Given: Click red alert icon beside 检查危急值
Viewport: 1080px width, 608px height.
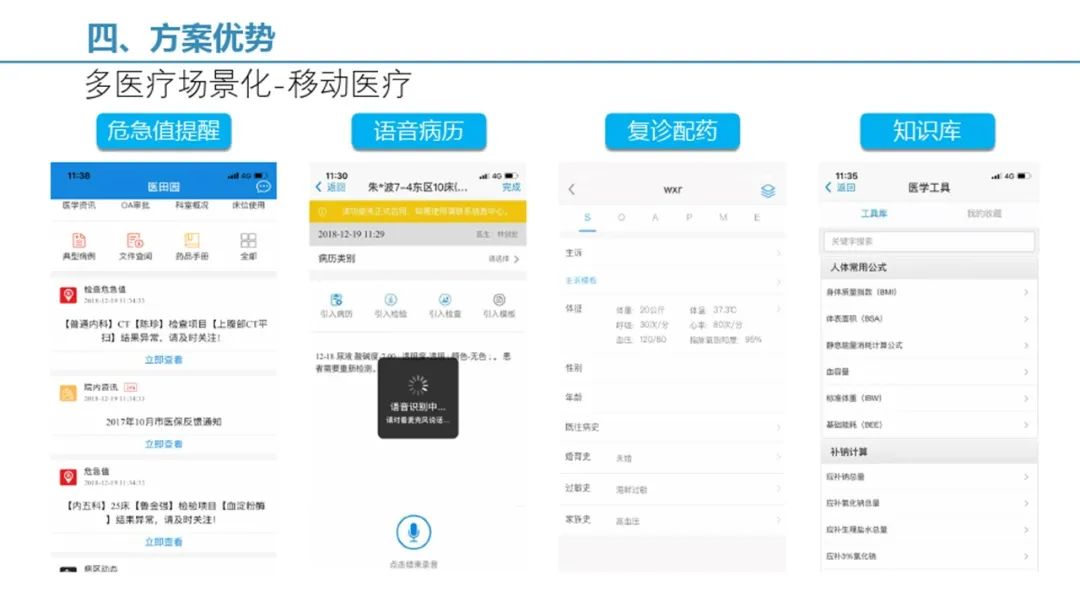Looking at the screenshot, I should pos(68,295).
